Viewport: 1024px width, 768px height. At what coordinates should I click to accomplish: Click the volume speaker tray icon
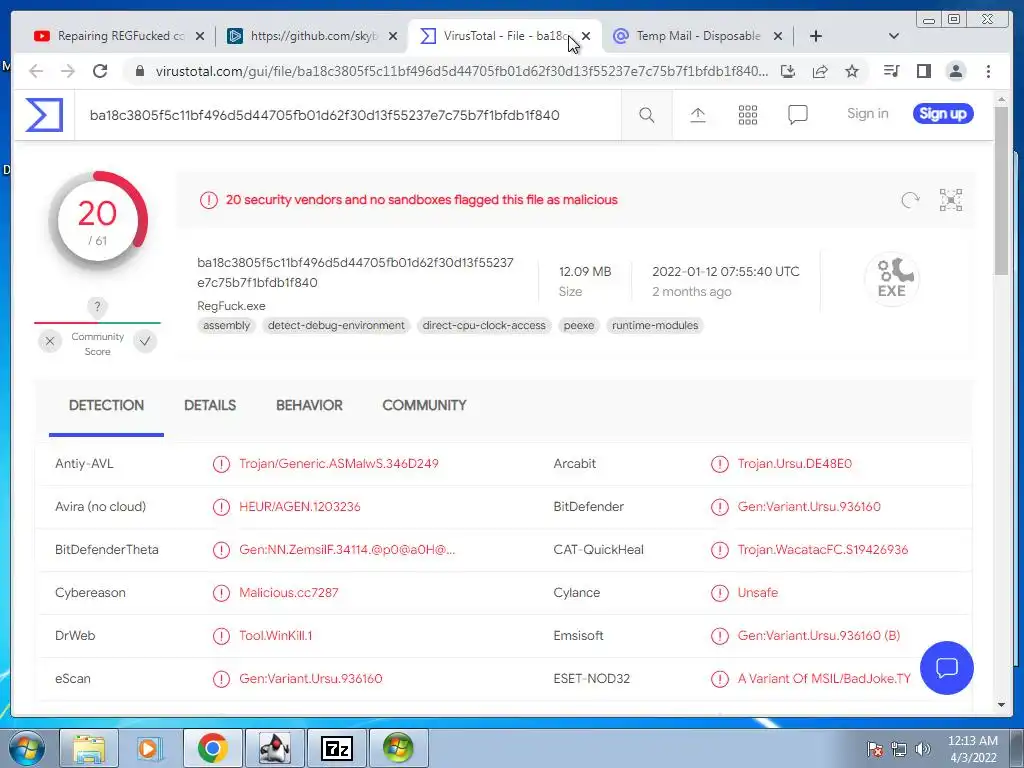click(923, 748)
